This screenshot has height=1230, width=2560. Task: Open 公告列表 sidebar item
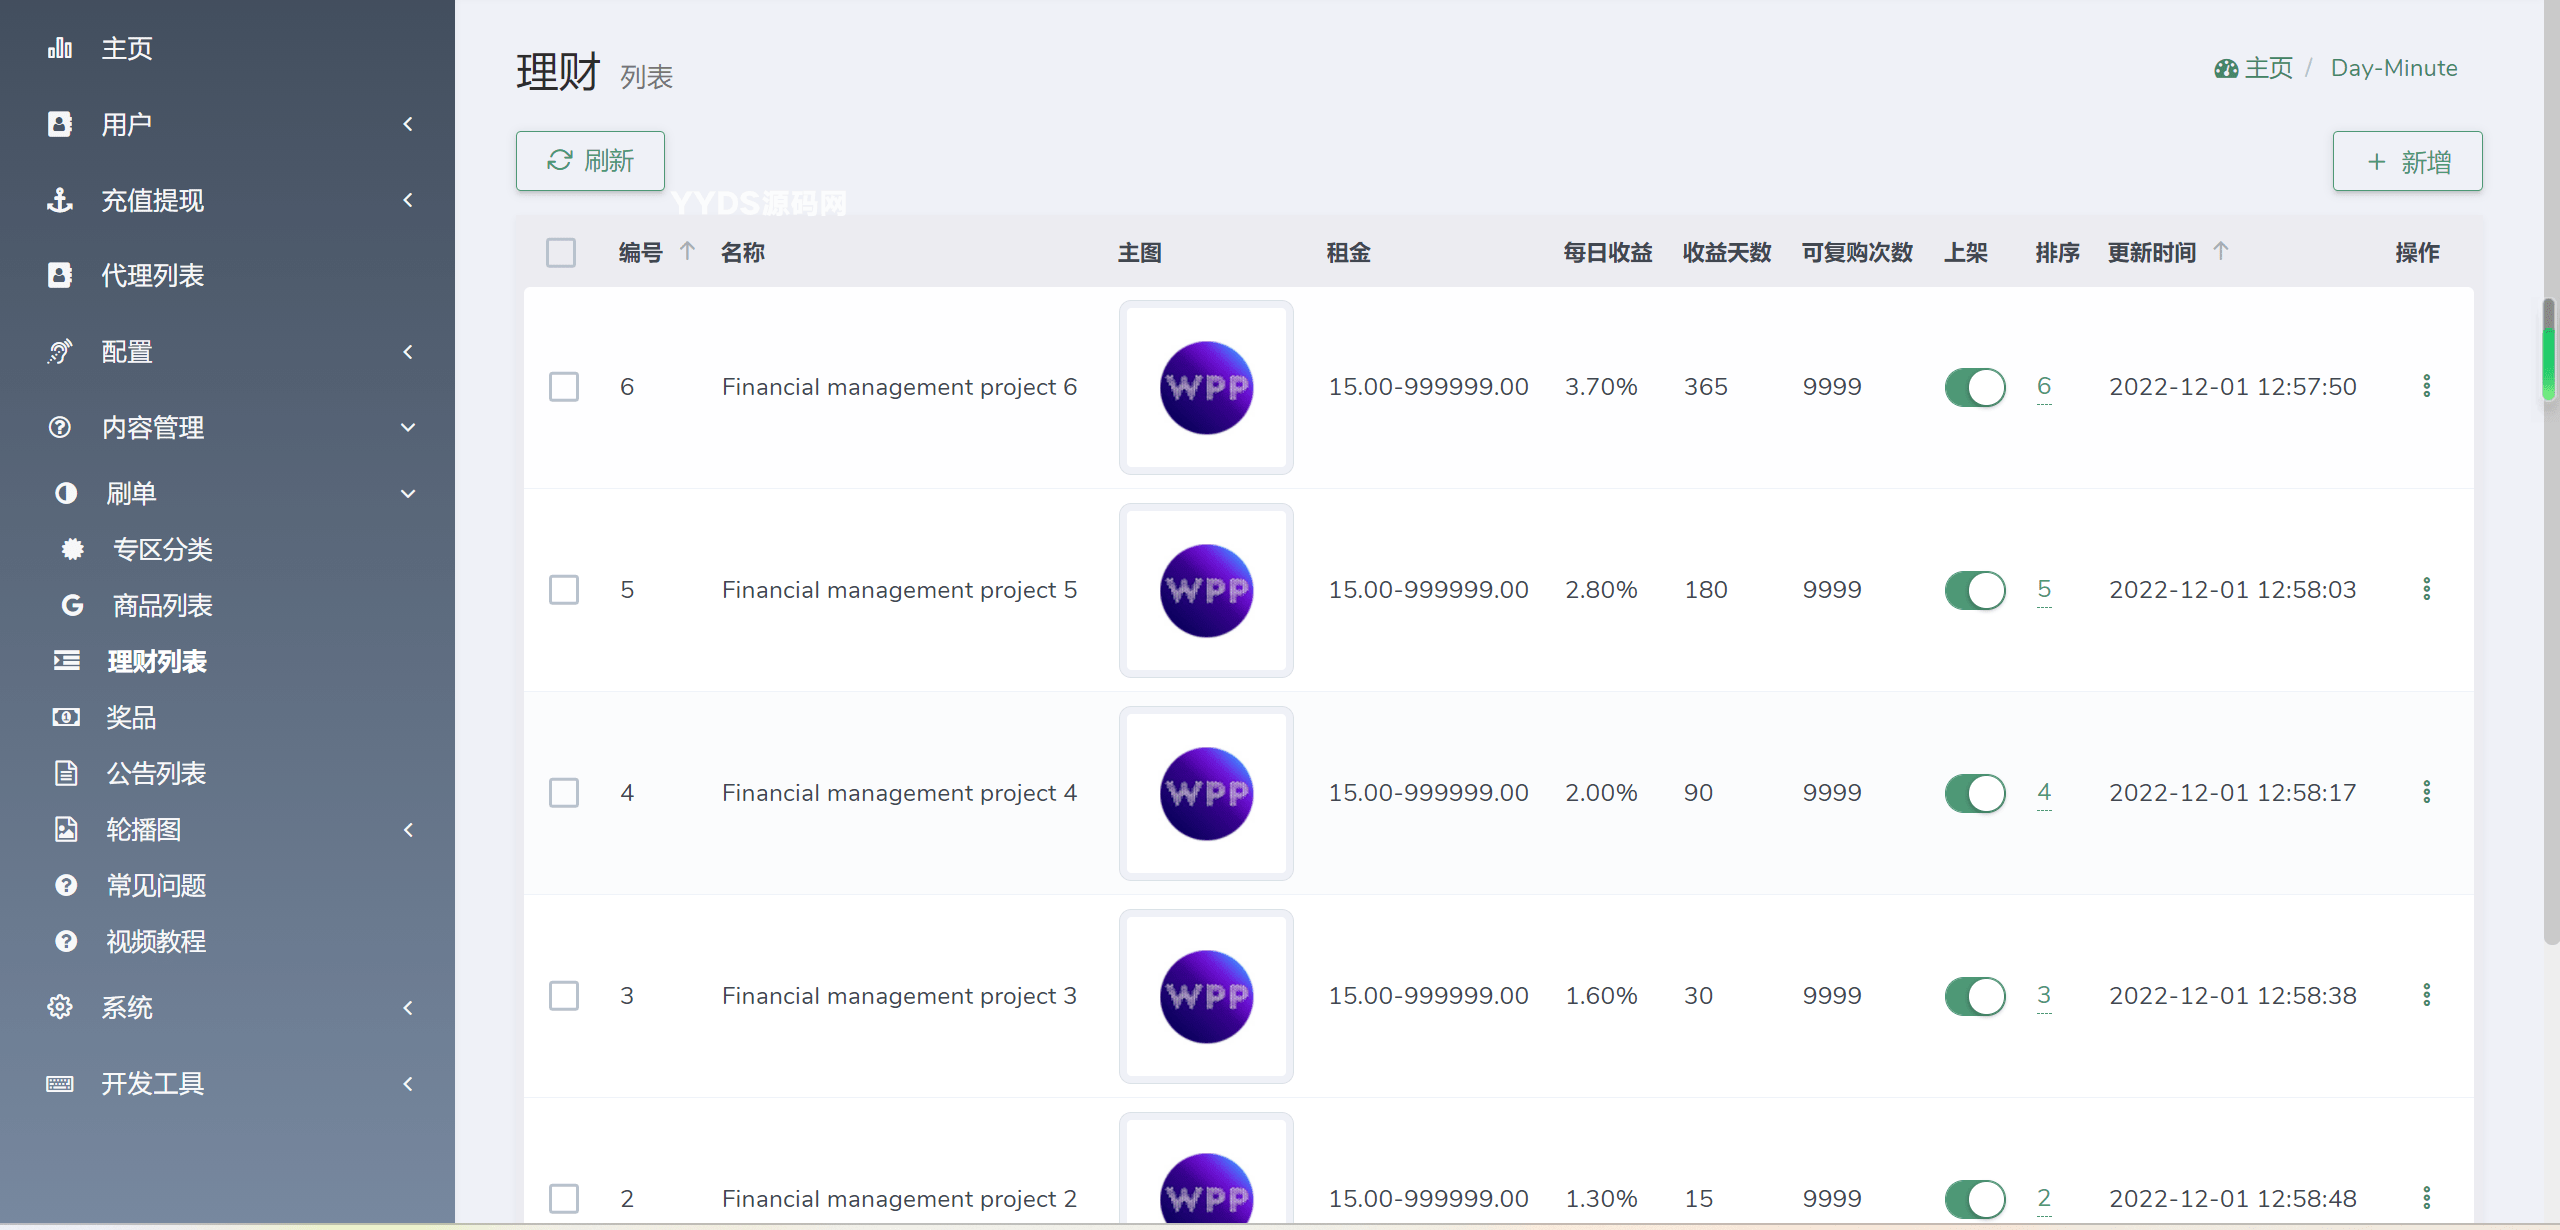click(x=156, y=773)
